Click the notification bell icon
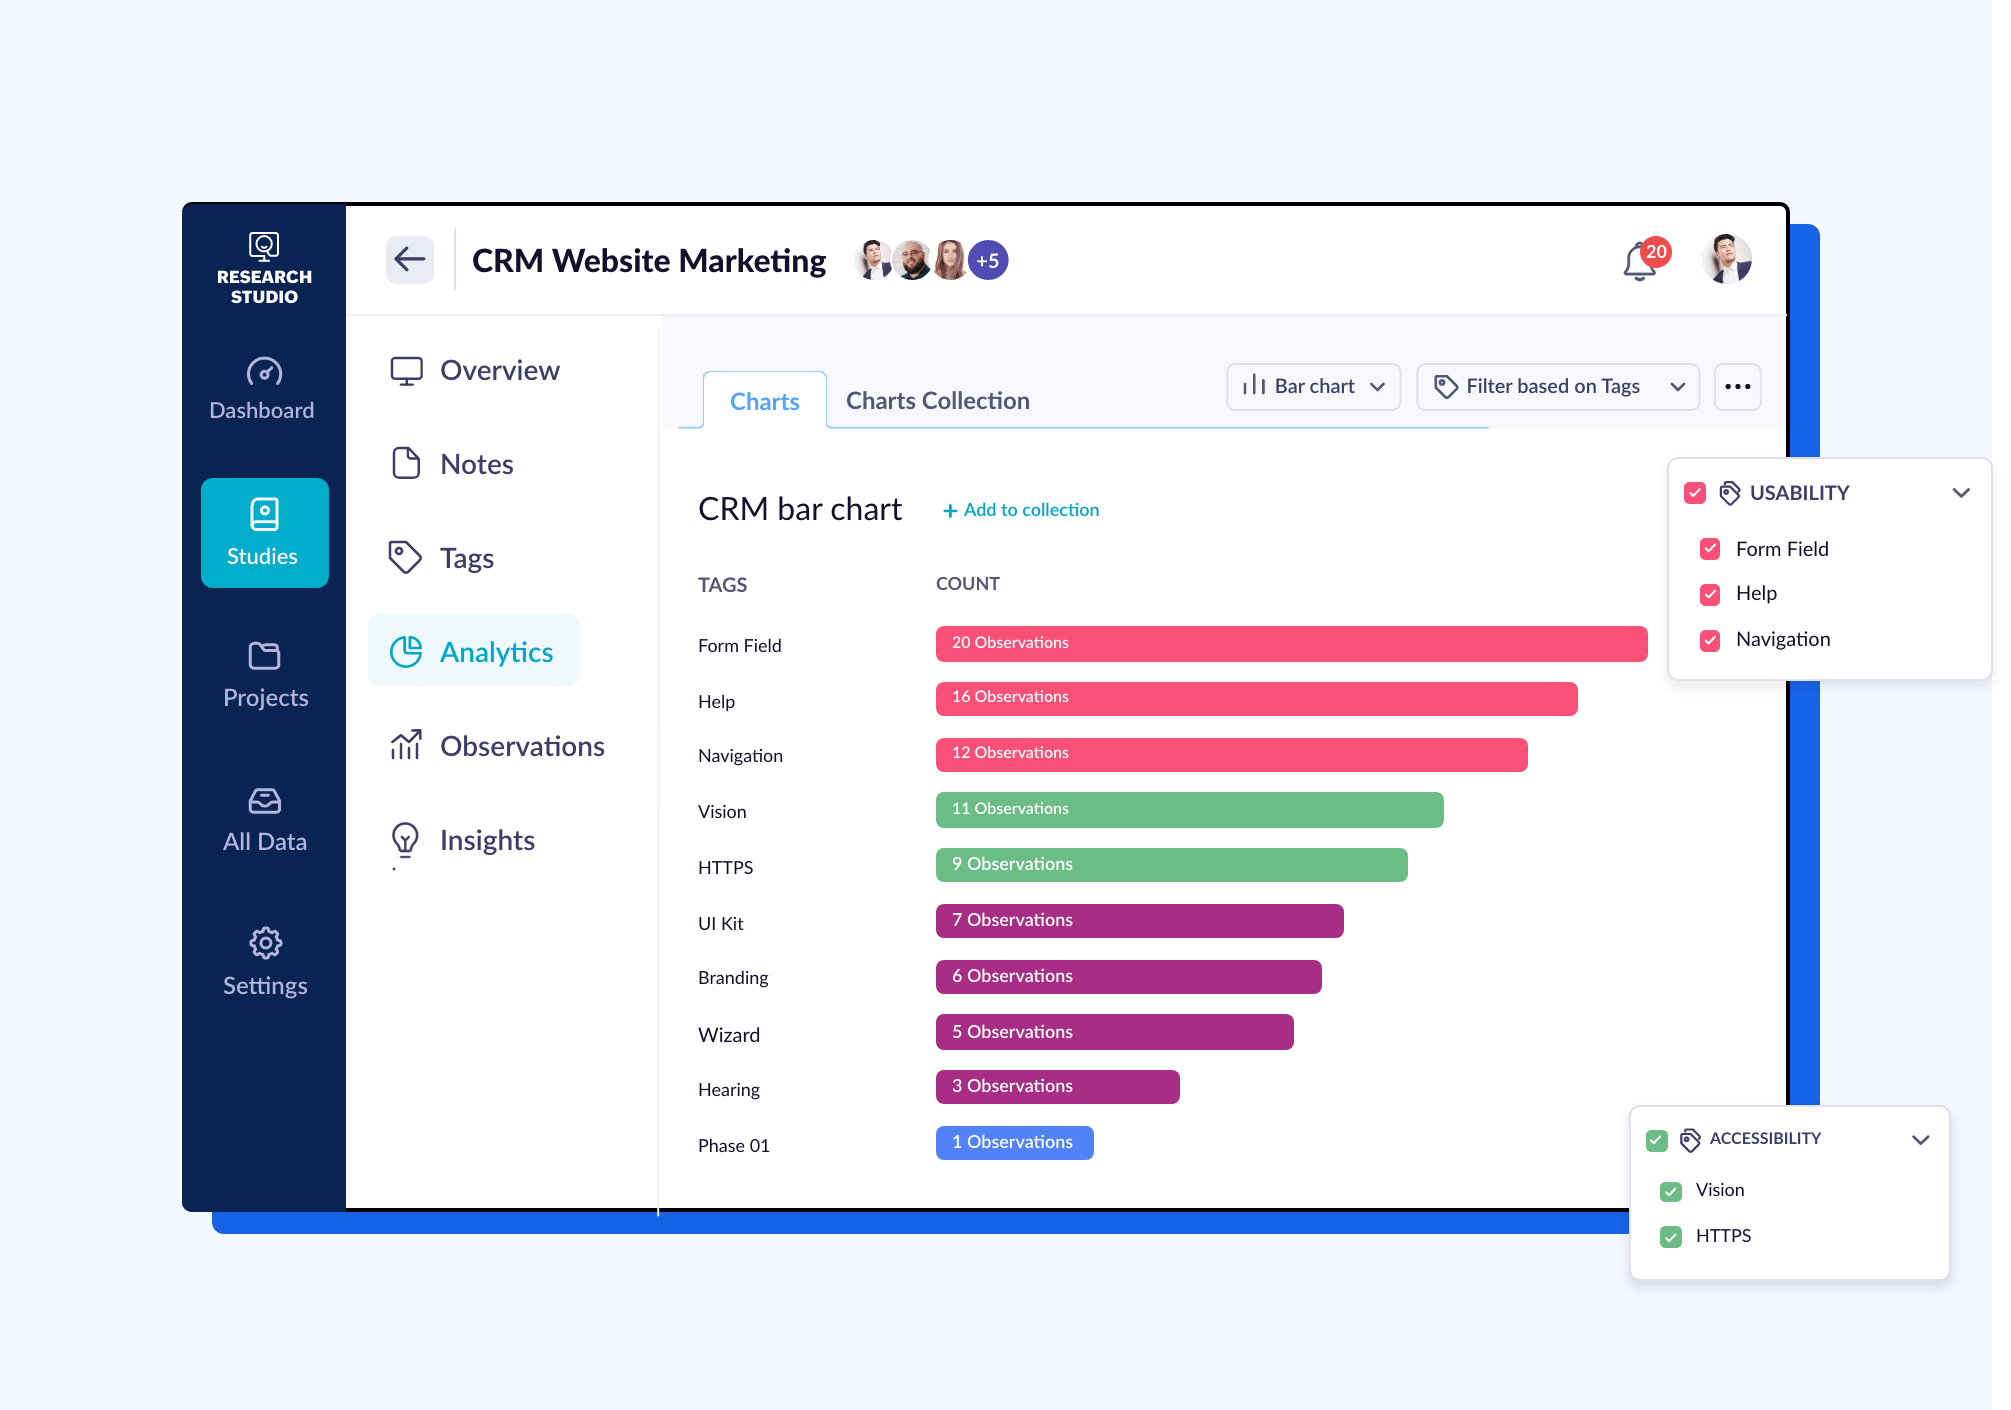This screenshot has height=1410, width=2011. coord(1638,260)
